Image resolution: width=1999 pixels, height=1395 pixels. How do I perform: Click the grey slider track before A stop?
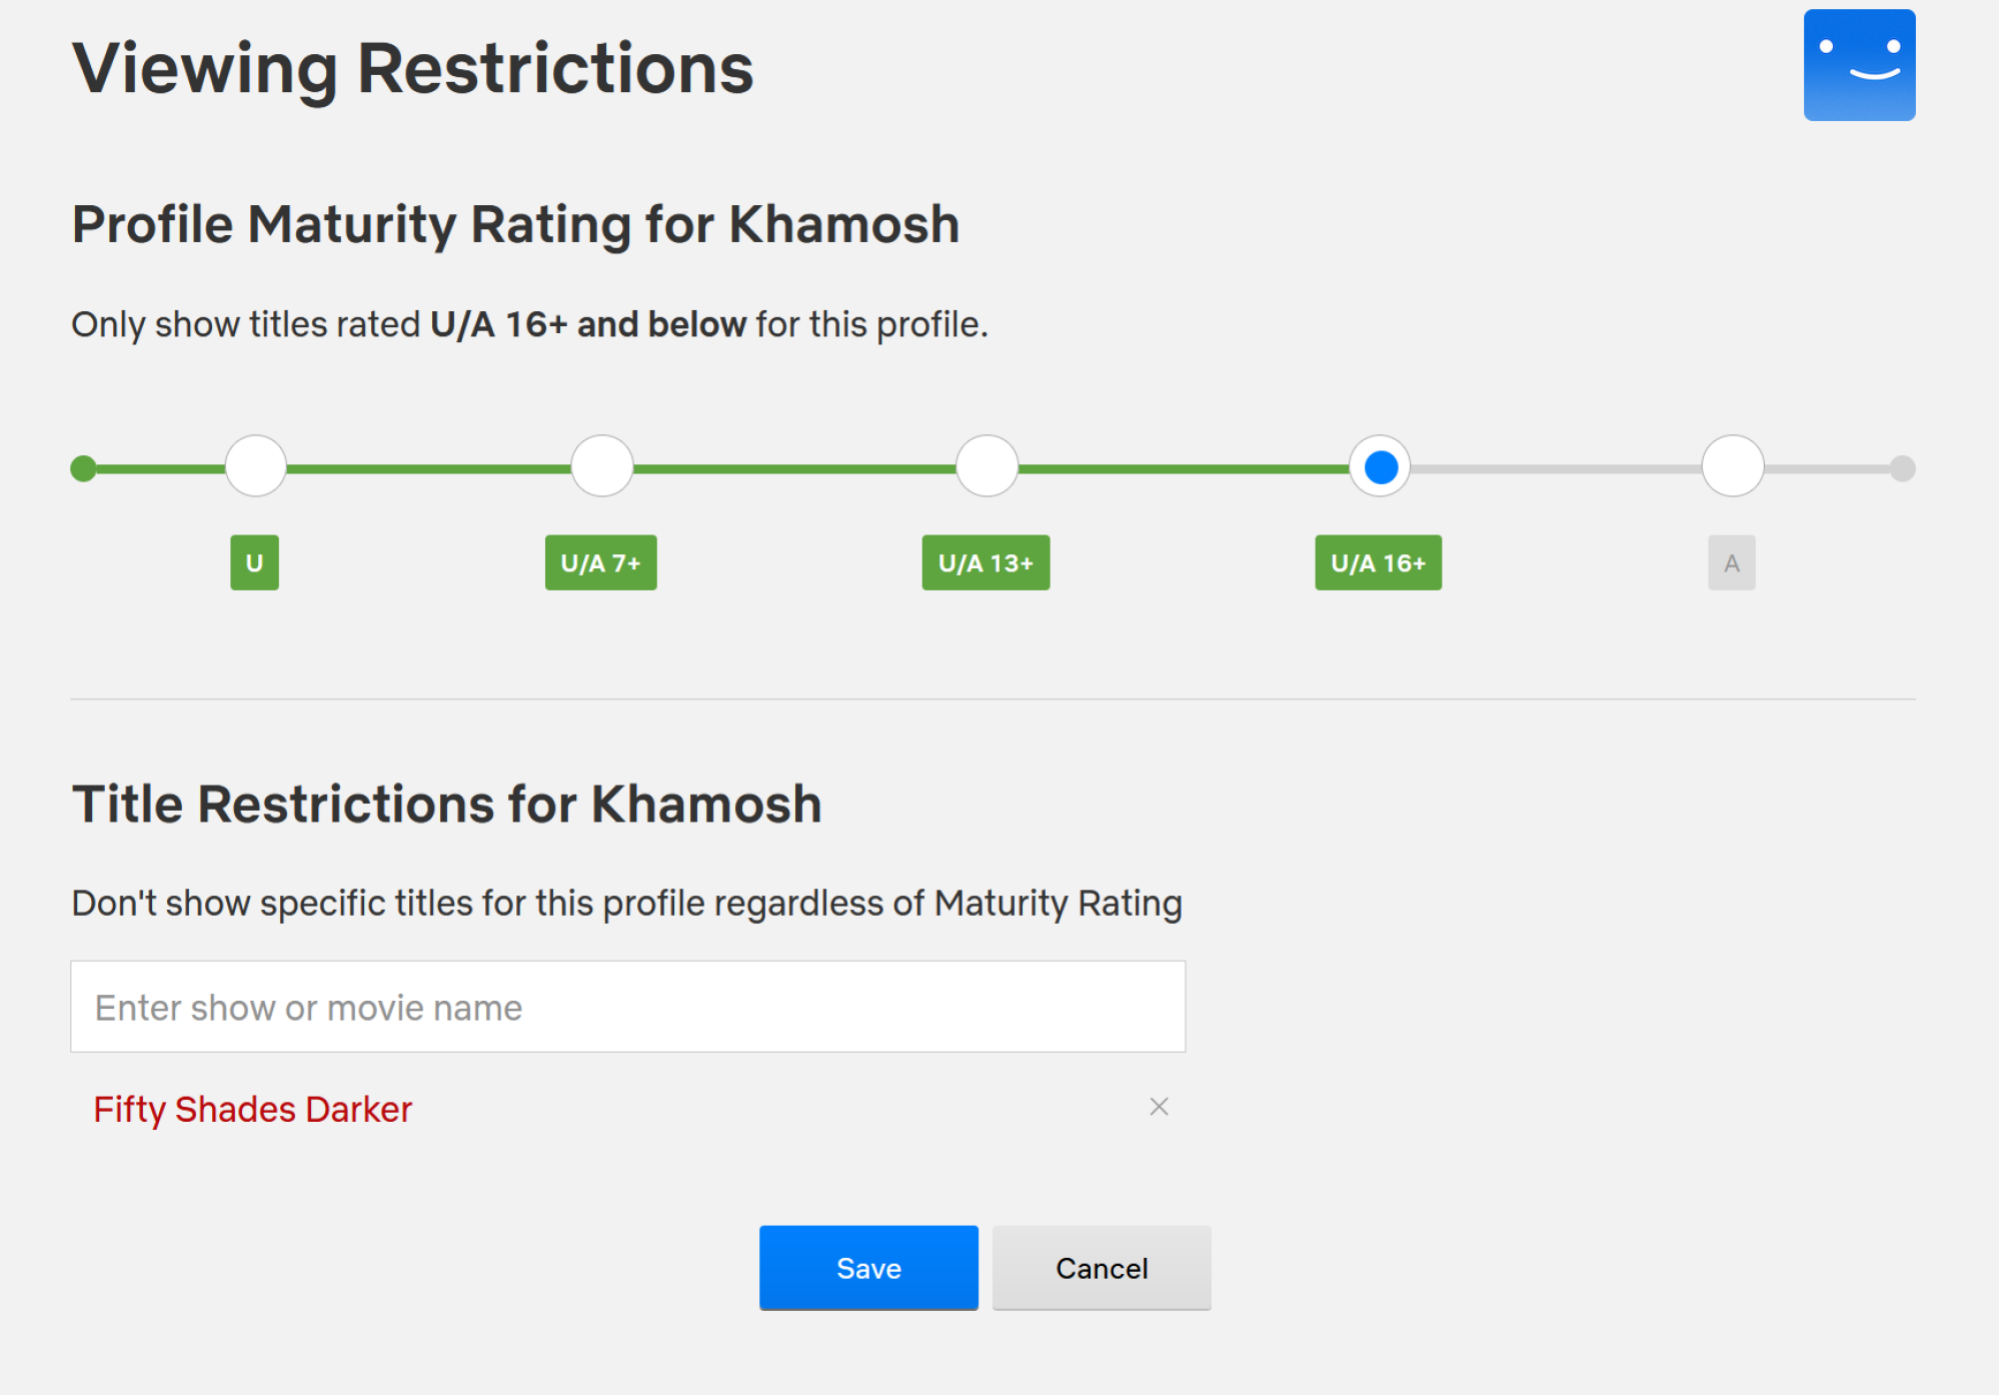(x=1555, y=468)
